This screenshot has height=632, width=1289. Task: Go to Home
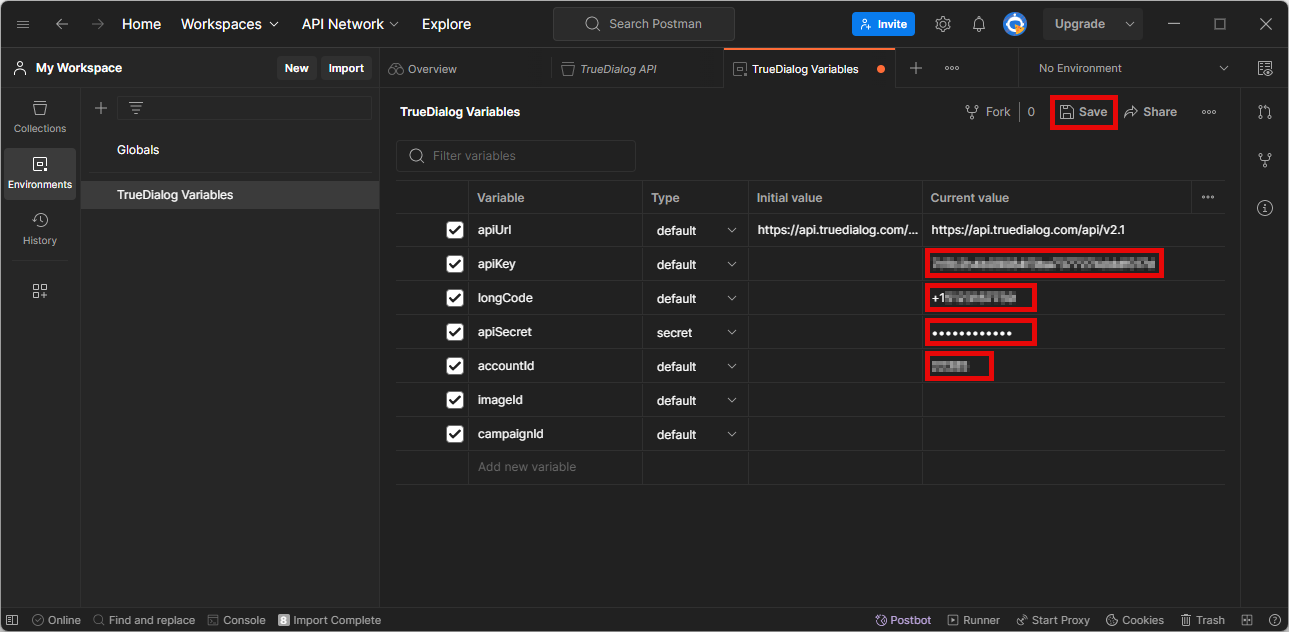click(x=141, y=24)
